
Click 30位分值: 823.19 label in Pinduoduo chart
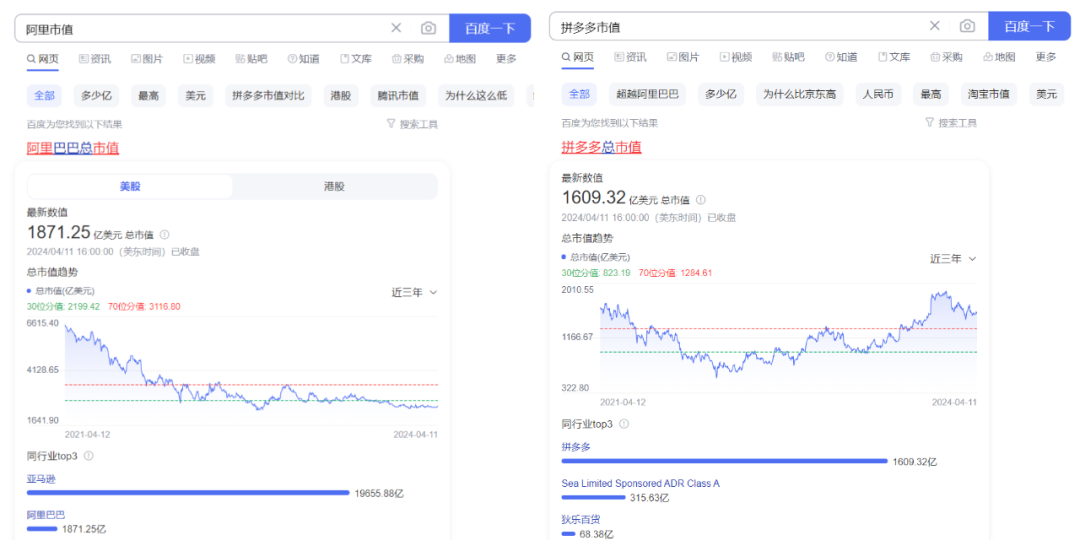596,273
